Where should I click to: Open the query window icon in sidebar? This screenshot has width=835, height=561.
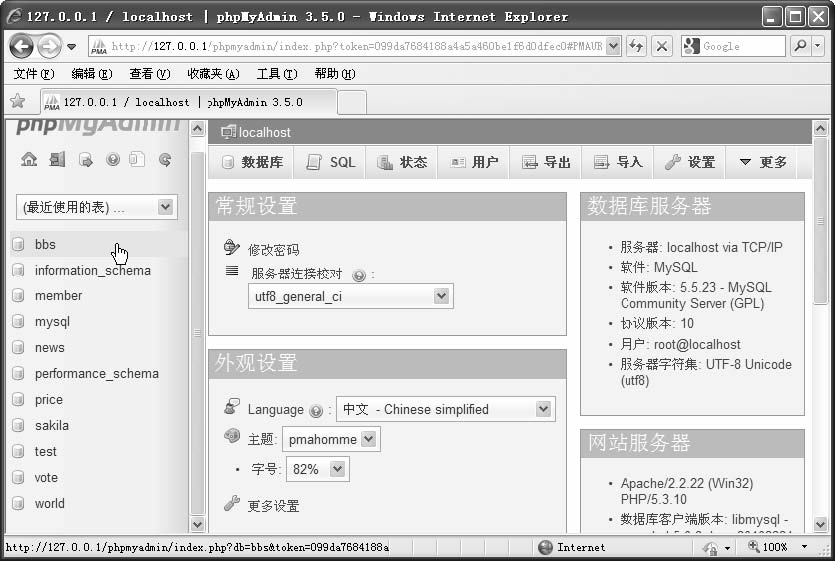(85, 159)
